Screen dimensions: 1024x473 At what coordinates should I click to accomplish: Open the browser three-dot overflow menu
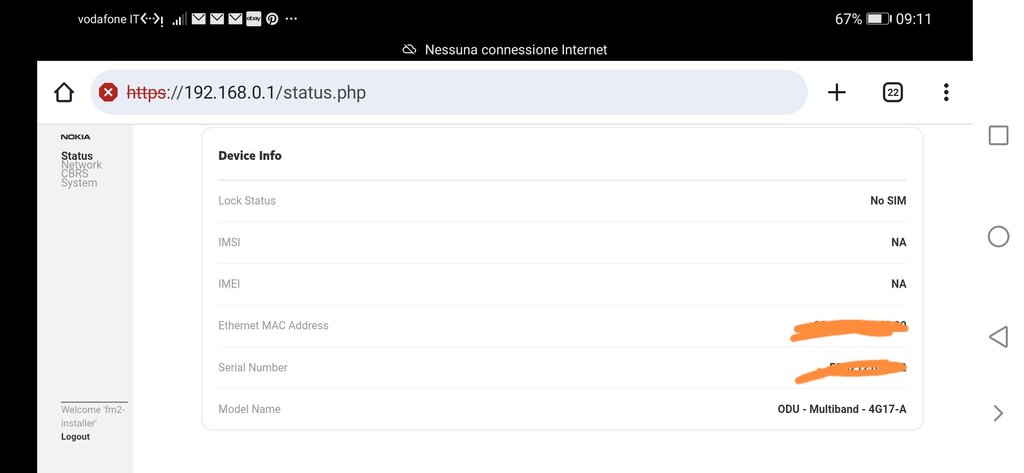[946, 93]
